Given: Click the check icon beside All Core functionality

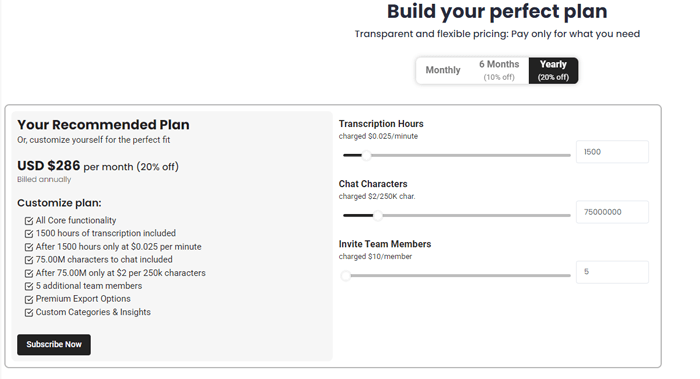Looking at the screenshot, I should 29,221.
